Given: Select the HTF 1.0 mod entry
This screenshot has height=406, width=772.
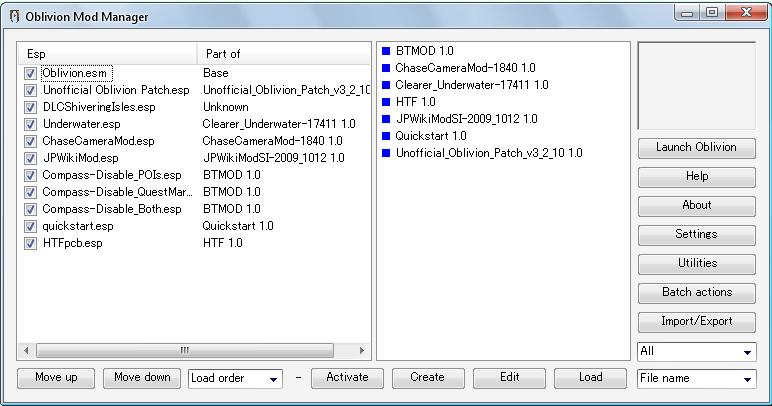Looking at the screenshot, I should tap(416, 102).
